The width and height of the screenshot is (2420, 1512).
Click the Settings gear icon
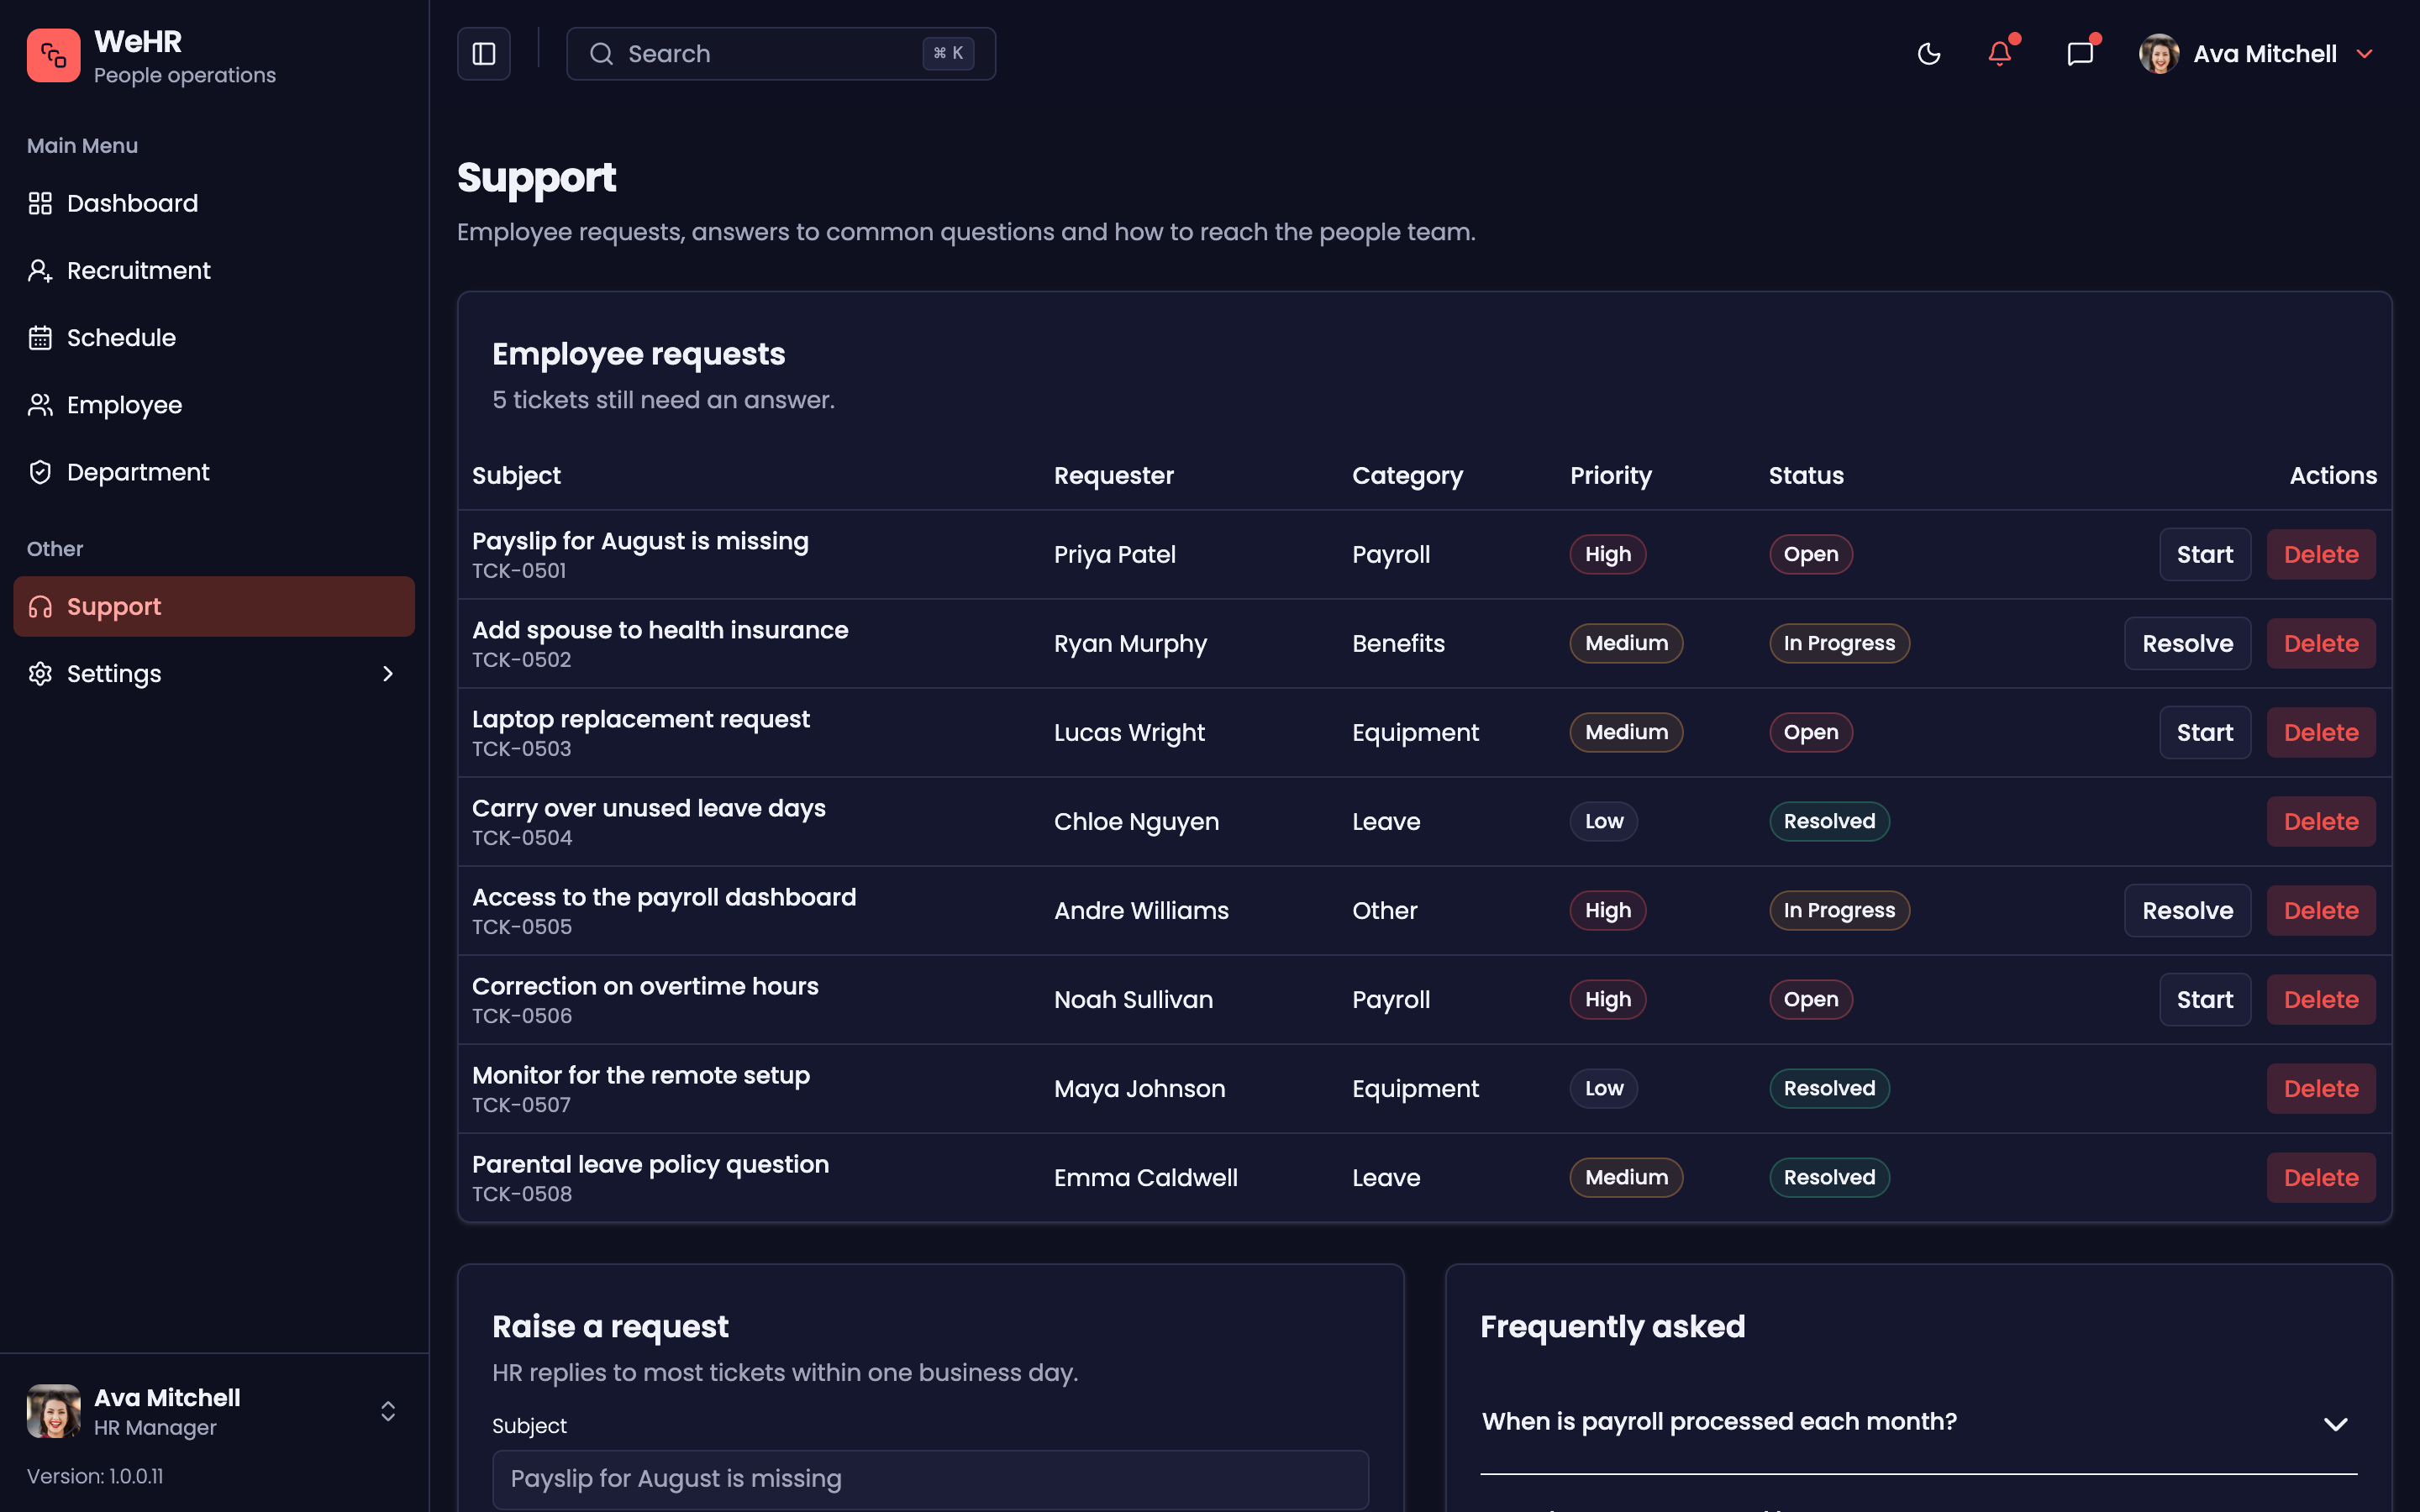click(40, 674)
